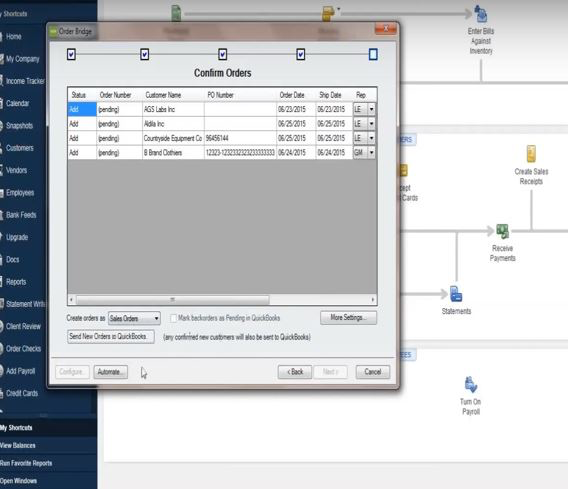This screenshot has height=489, width=568.
Task: Open Credit Cards shortcut
Action: click(x=22, y=393)
